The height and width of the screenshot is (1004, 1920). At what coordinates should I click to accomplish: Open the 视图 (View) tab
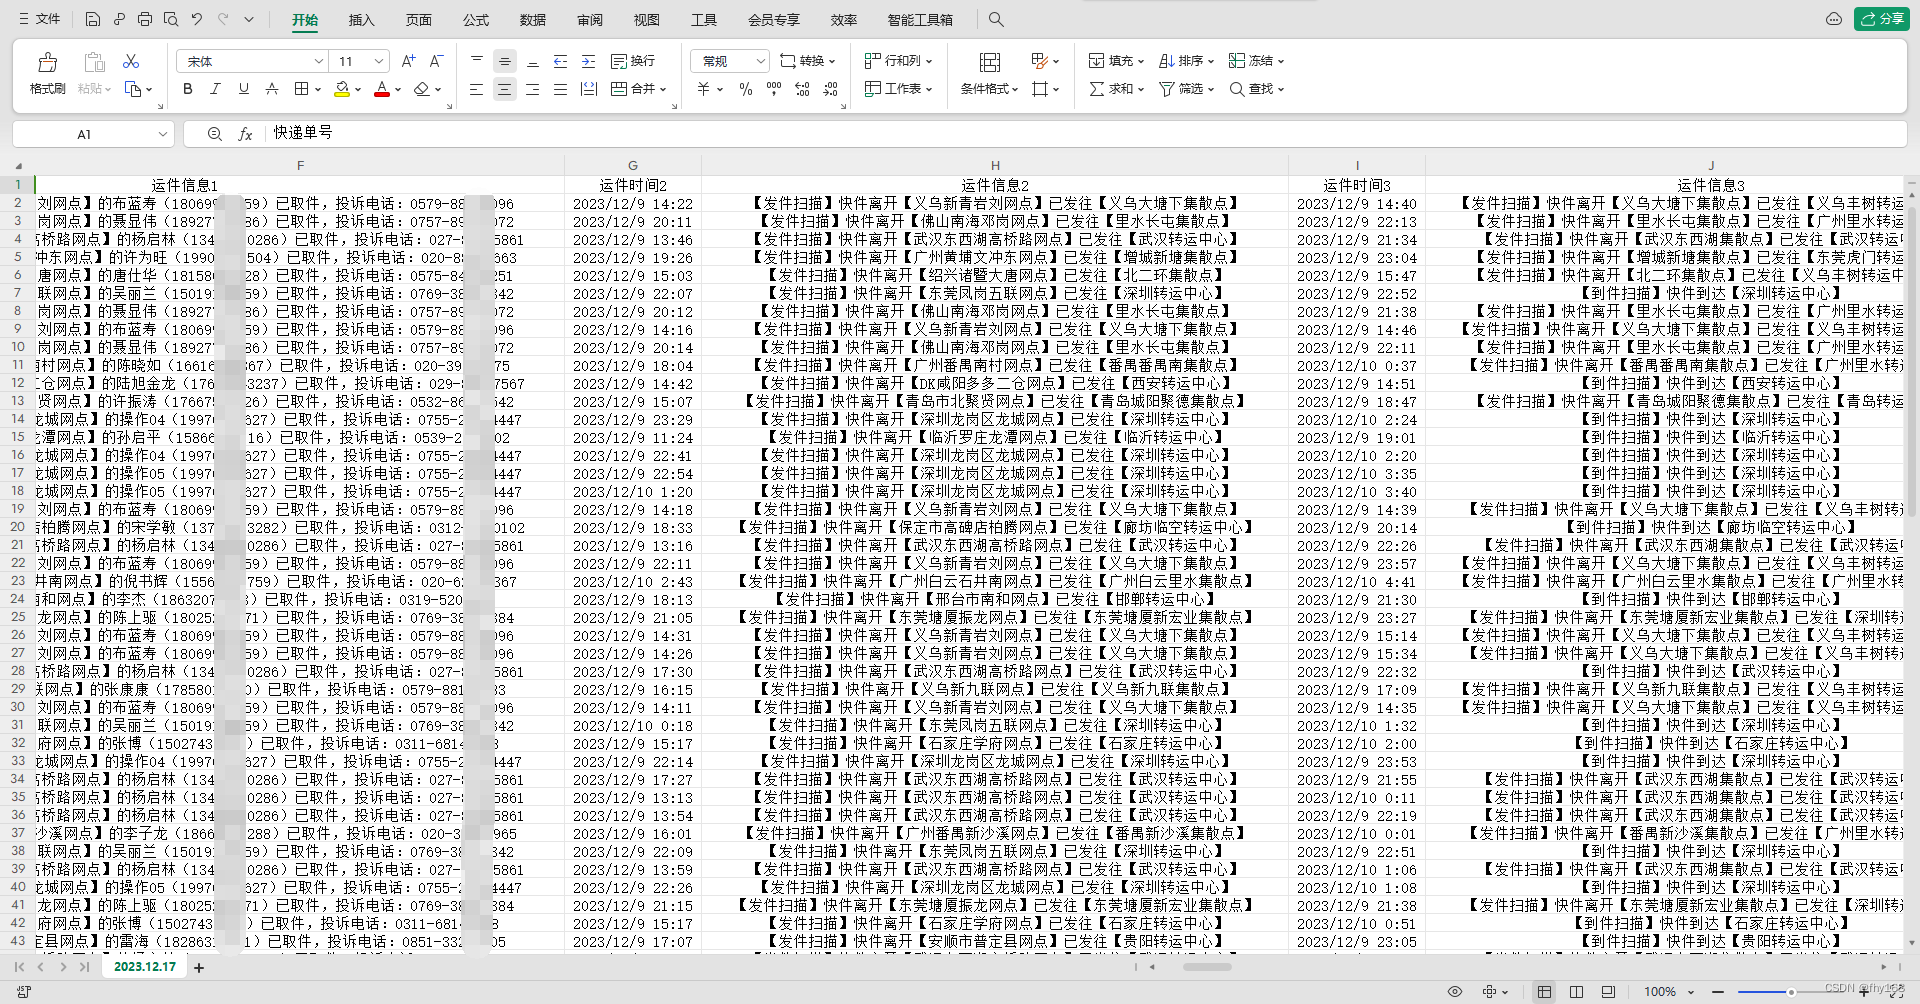647,19
